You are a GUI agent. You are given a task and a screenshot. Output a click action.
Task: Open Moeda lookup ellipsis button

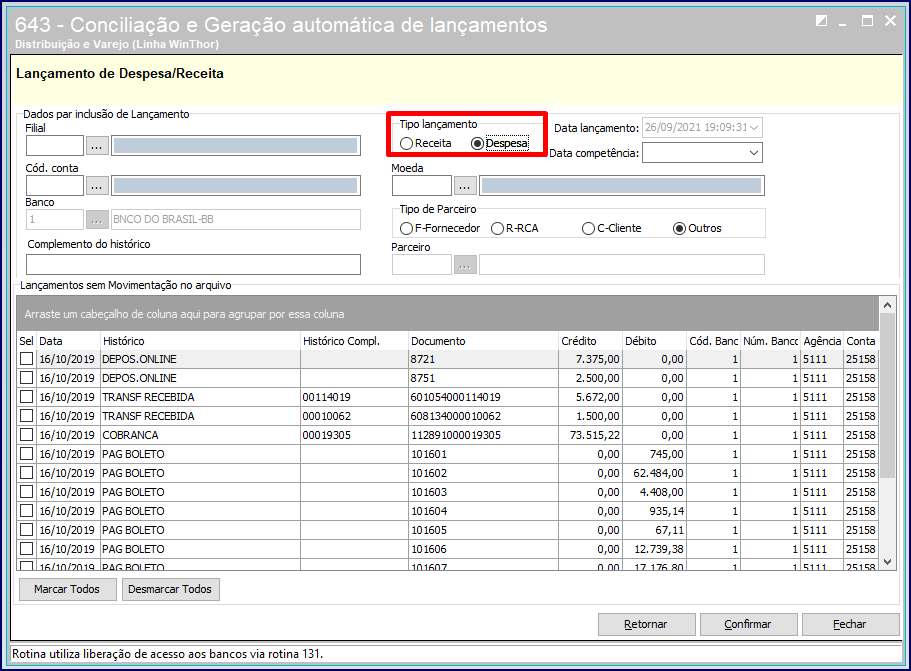pos(465,186)
